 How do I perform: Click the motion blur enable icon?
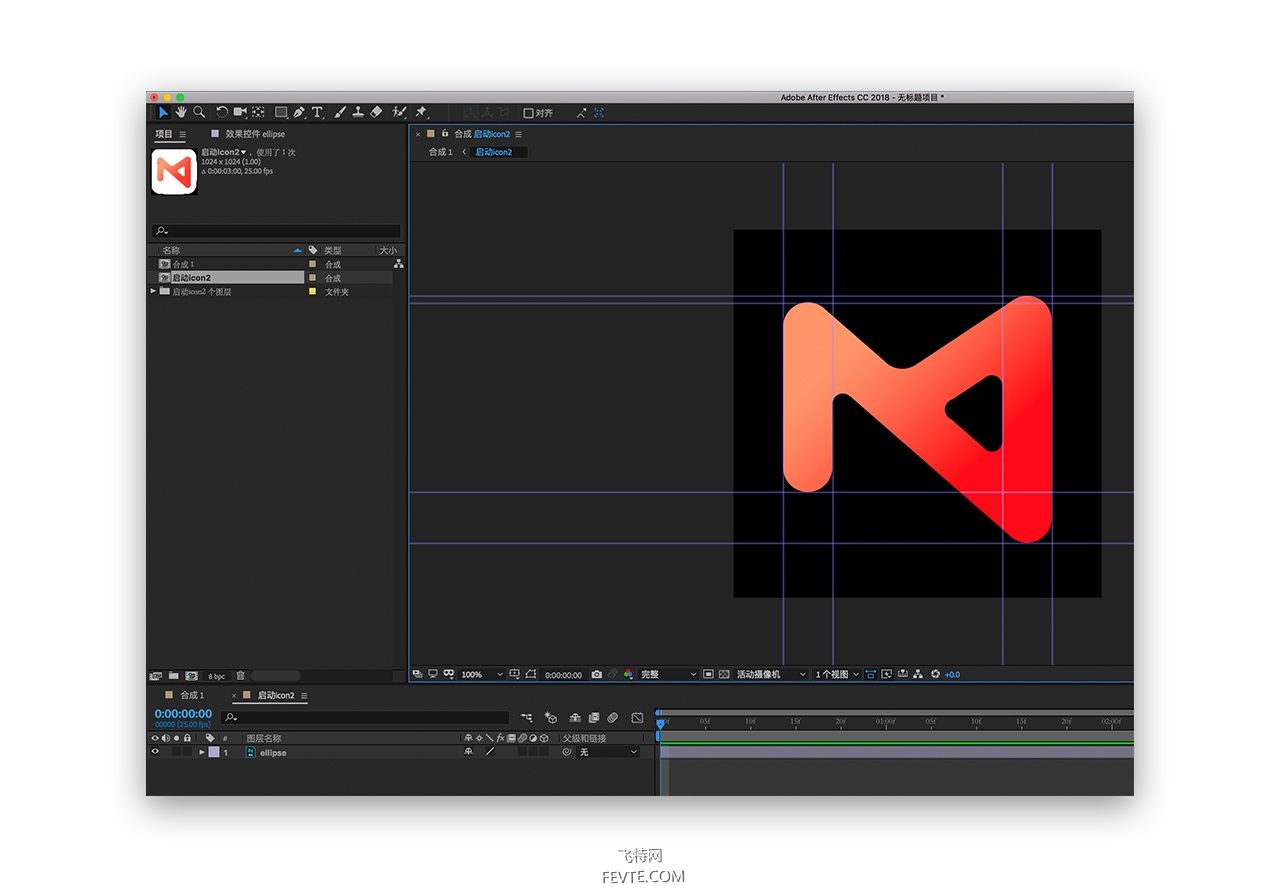pyautogui.click(x=612, y=717)
